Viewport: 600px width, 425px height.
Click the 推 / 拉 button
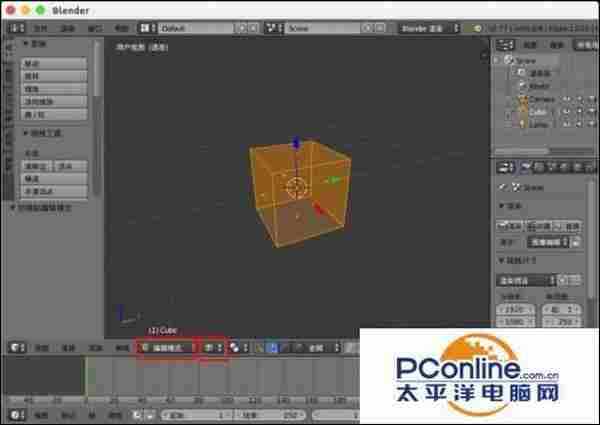click(x=54, y=114)
